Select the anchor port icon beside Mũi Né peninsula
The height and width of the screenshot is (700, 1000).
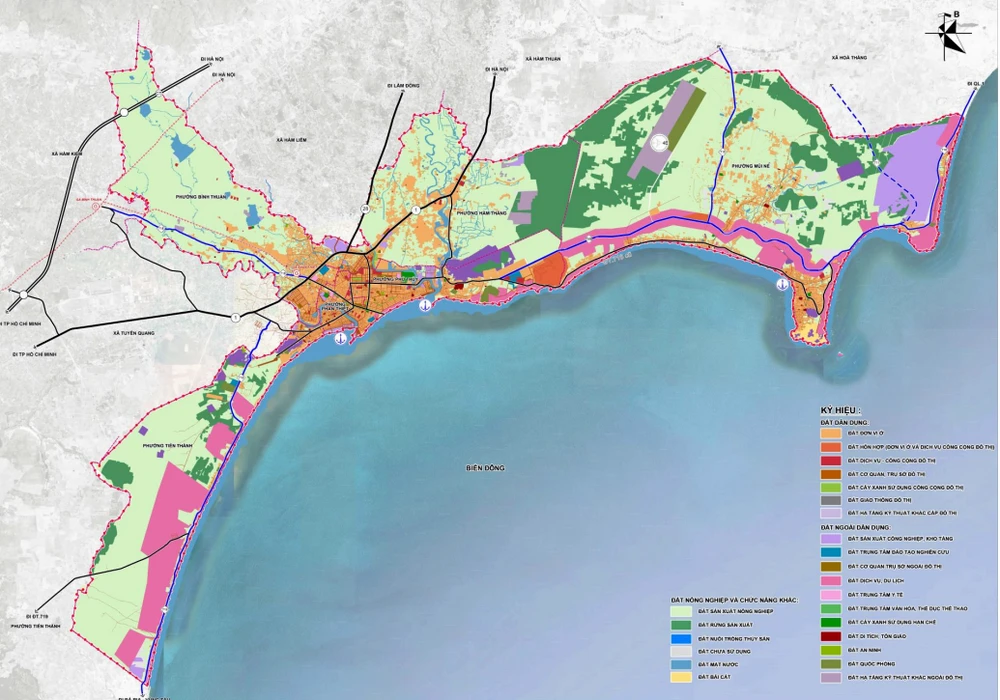click(781, 286)
